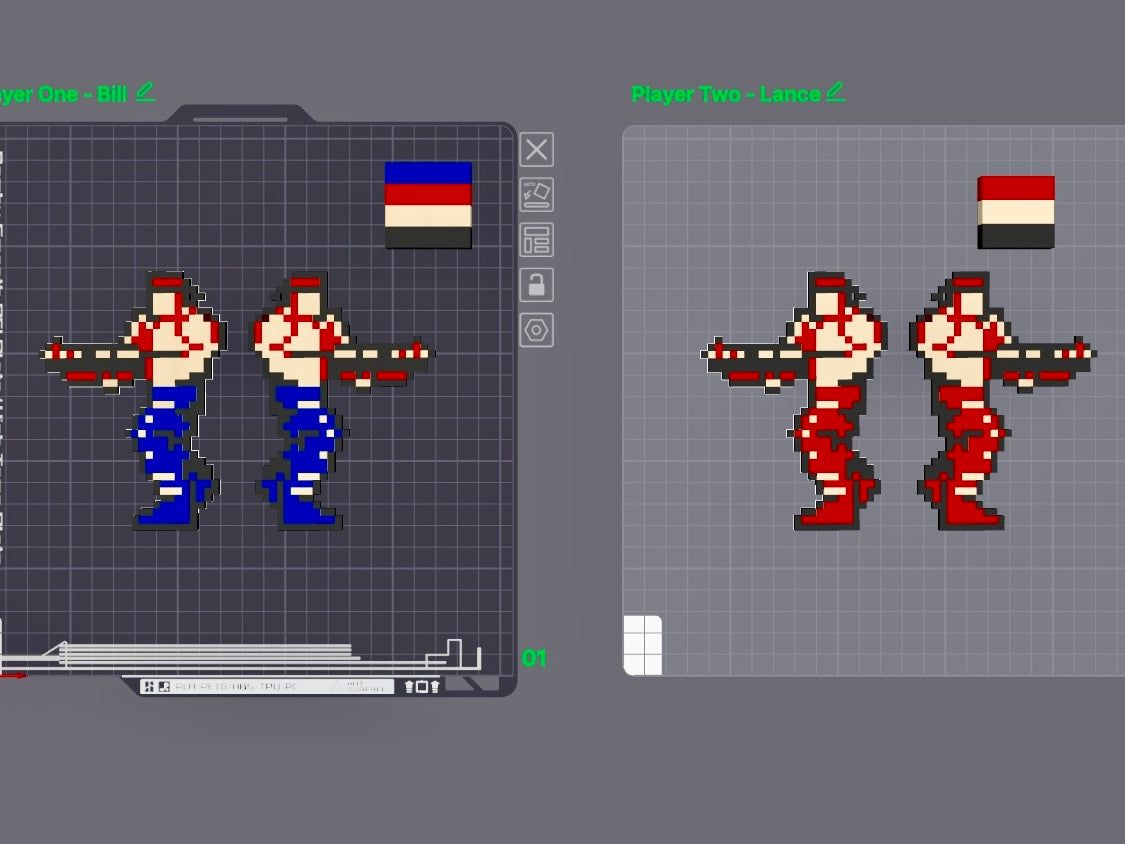
Task: Click the X icon to remove plate 01 objects
Action: 536,150
